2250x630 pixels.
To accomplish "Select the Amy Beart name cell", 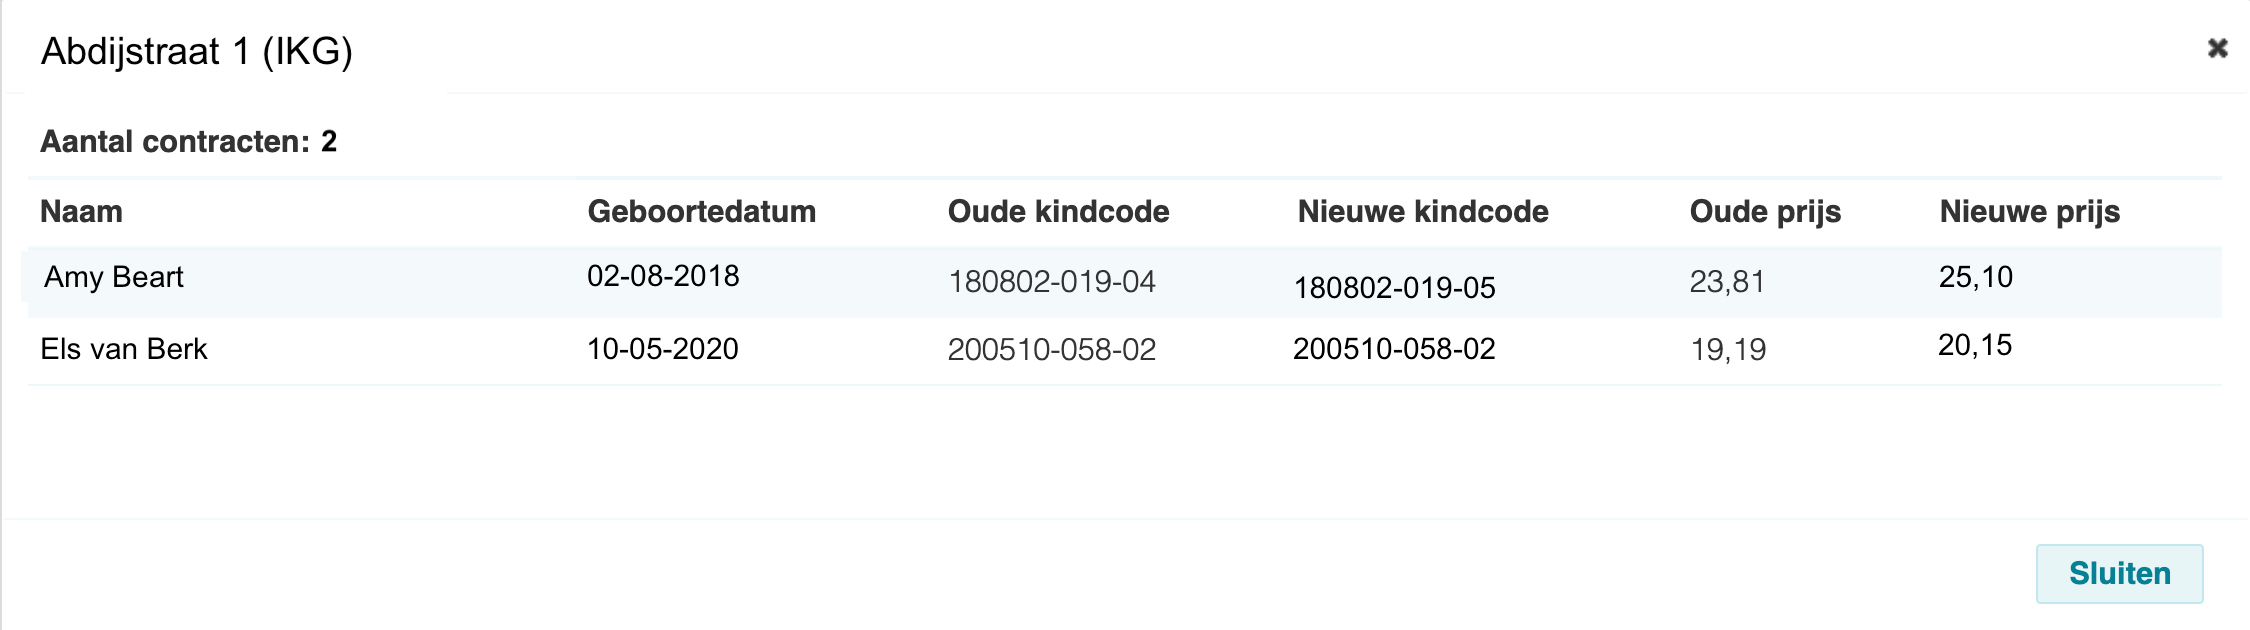I will 114,277.
